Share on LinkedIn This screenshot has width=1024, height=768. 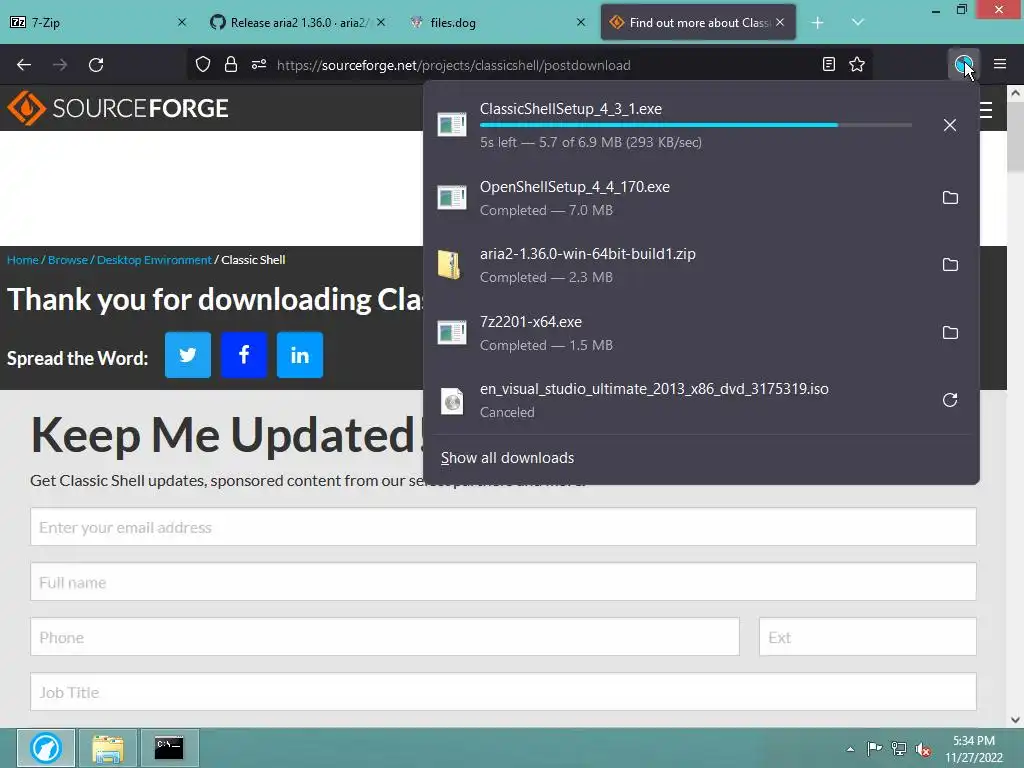coord(300,355)
